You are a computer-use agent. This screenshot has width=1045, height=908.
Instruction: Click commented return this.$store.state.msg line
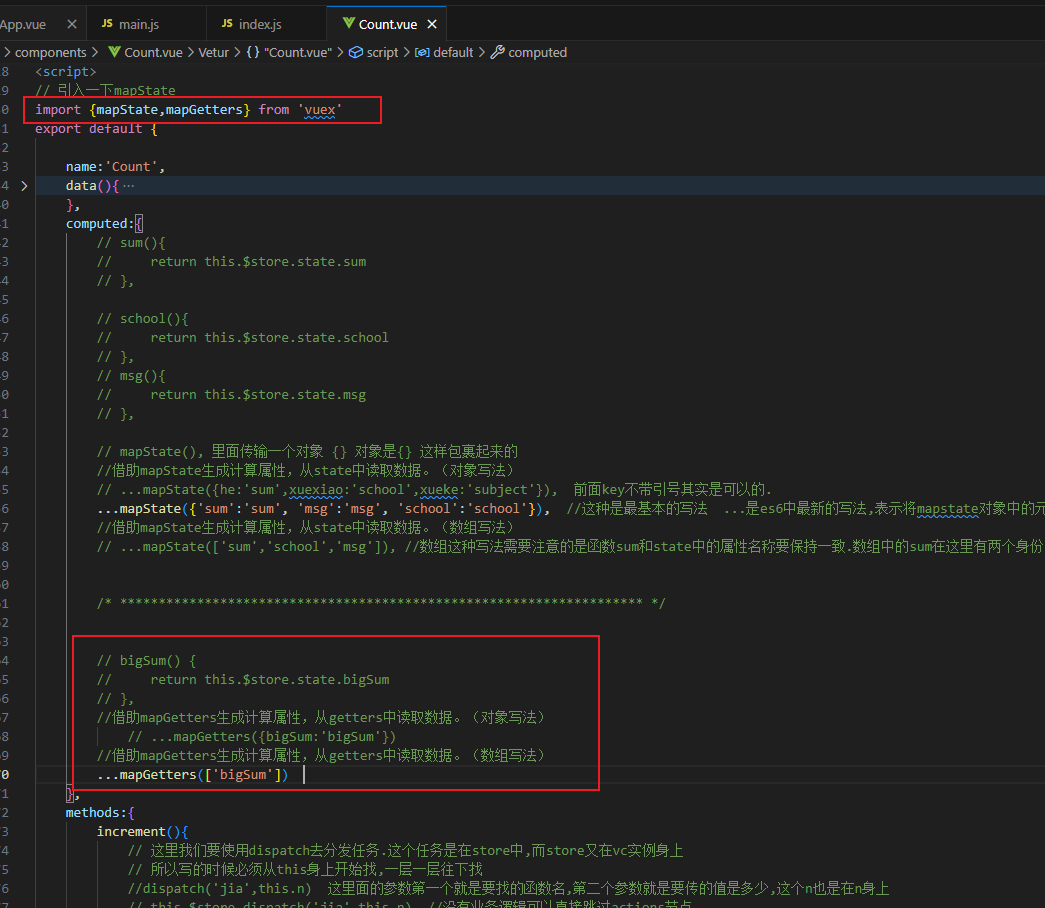pos(231,395)
